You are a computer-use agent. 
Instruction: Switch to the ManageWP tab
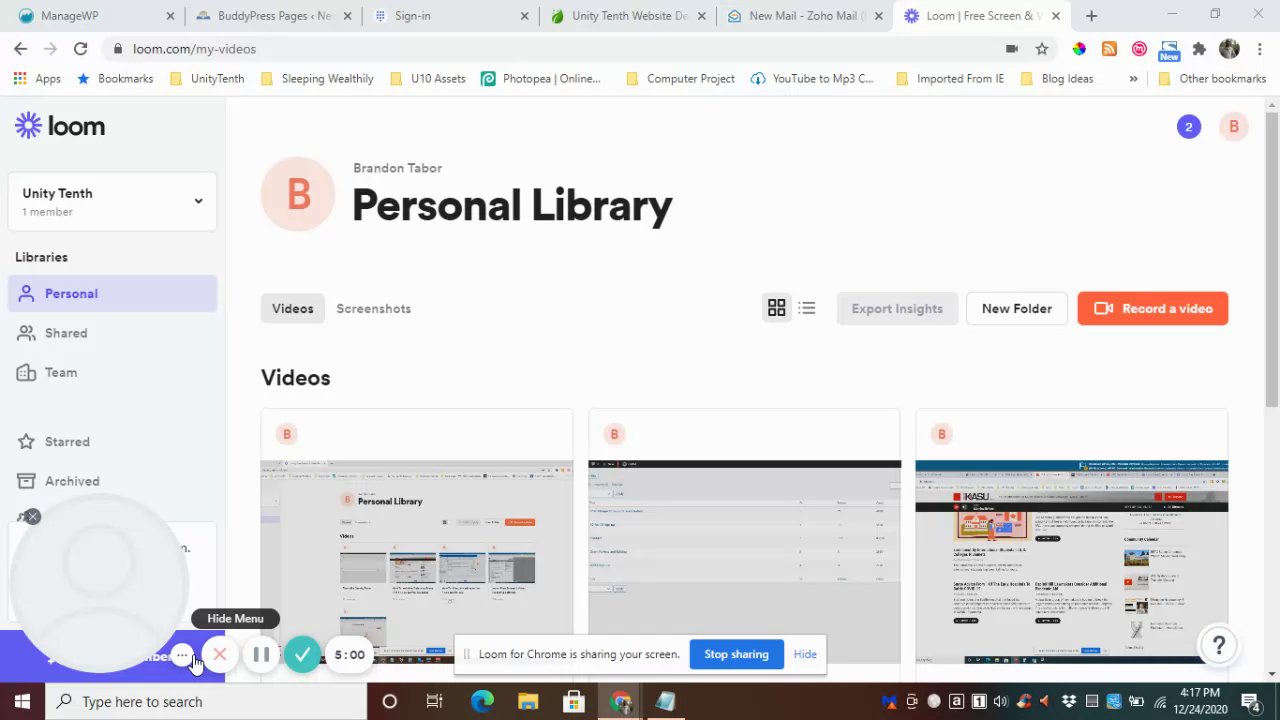point(94,16)
